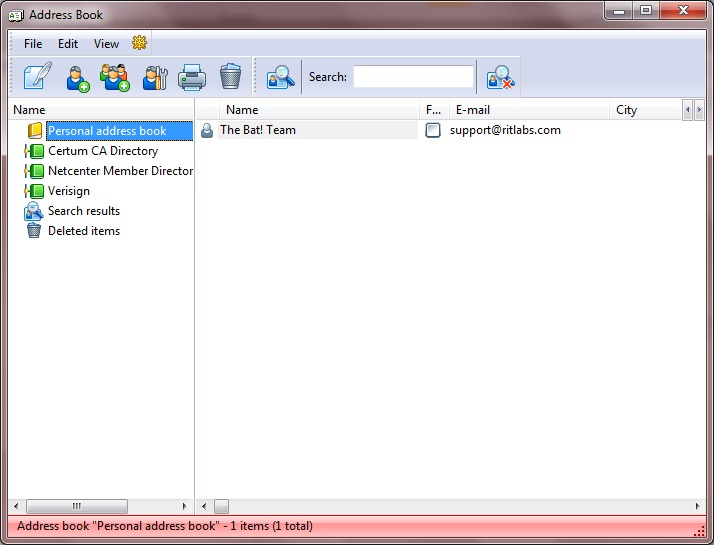The height and width of the screenshot is (545, 714).
Task: Sort by the E-mail column header
Action: coord(529,110)
